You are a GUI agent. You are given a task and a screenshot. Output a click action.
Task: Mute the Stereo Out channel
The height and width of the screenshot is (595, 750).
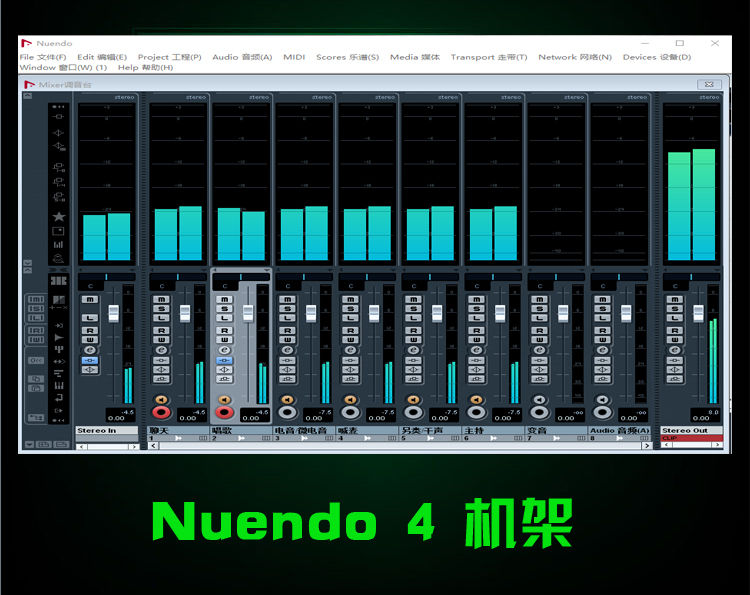click(674, 299)
